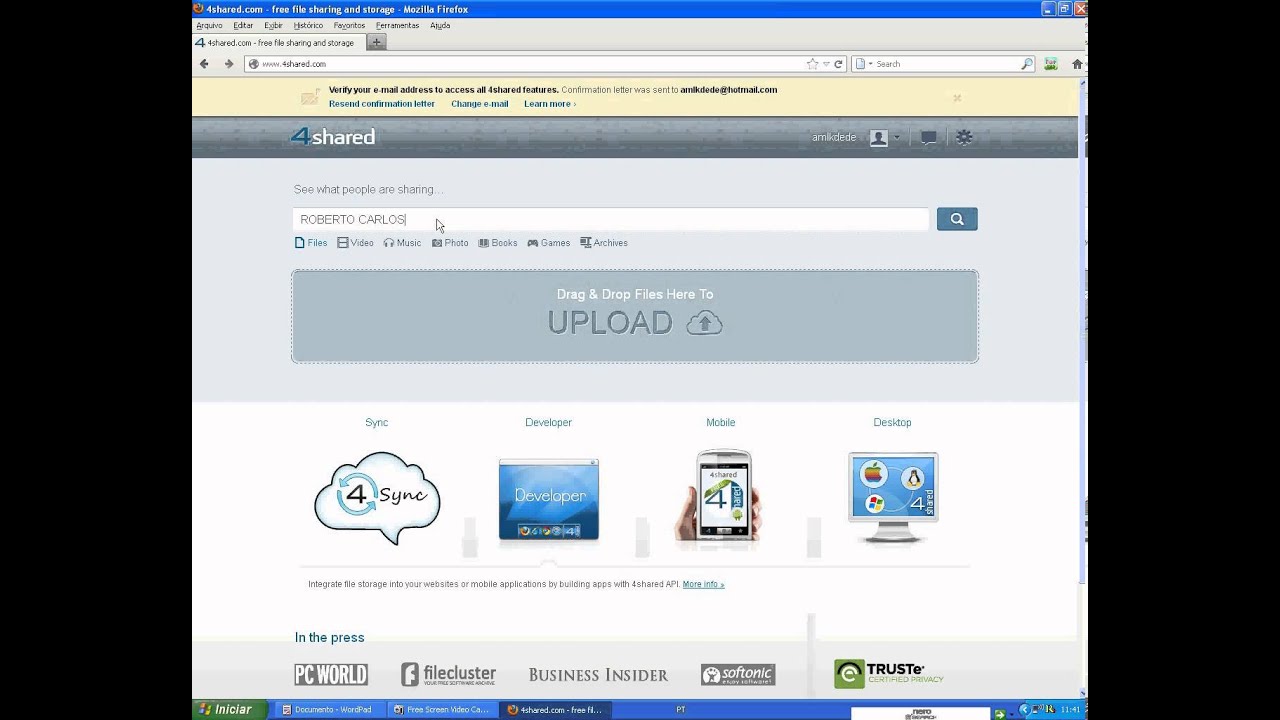The height and width of the screenshot is (720, 1280).
Task: Click the Desktop monitor image
Action: click(893, 497)
